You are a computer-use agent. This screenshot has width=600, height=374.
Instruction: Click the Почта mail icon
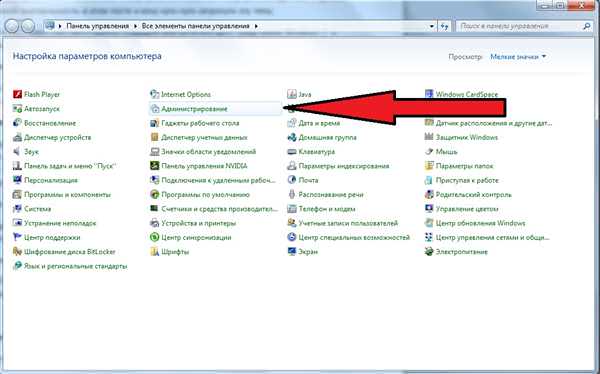click(x=292, y=180)
